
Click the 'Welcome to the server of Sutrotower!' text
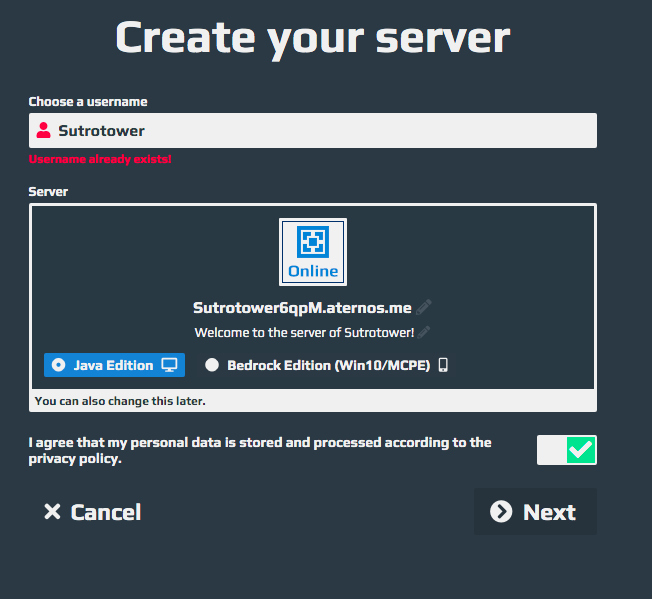pyautogui.click(x=304, y=333)
